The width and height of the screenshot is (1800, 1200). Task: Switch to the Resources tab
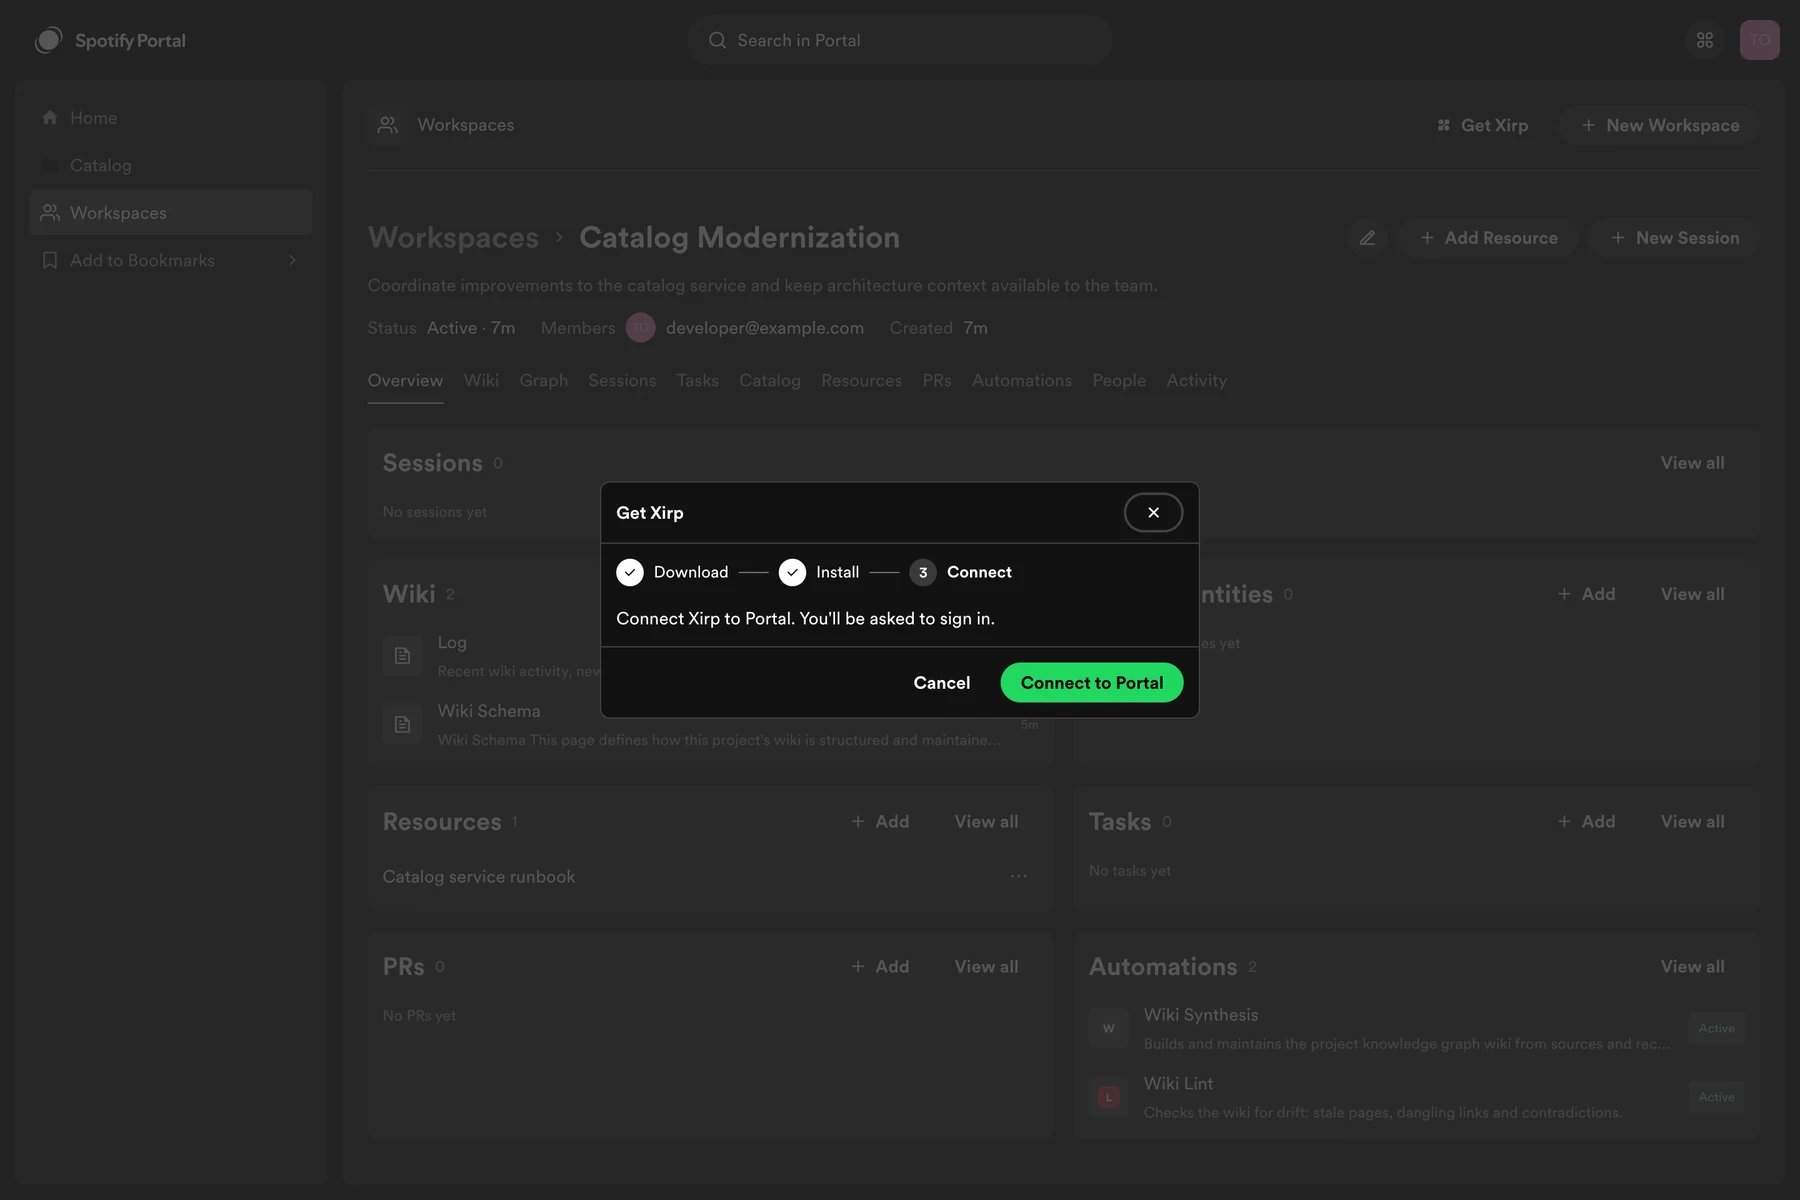tap(861, 381)
